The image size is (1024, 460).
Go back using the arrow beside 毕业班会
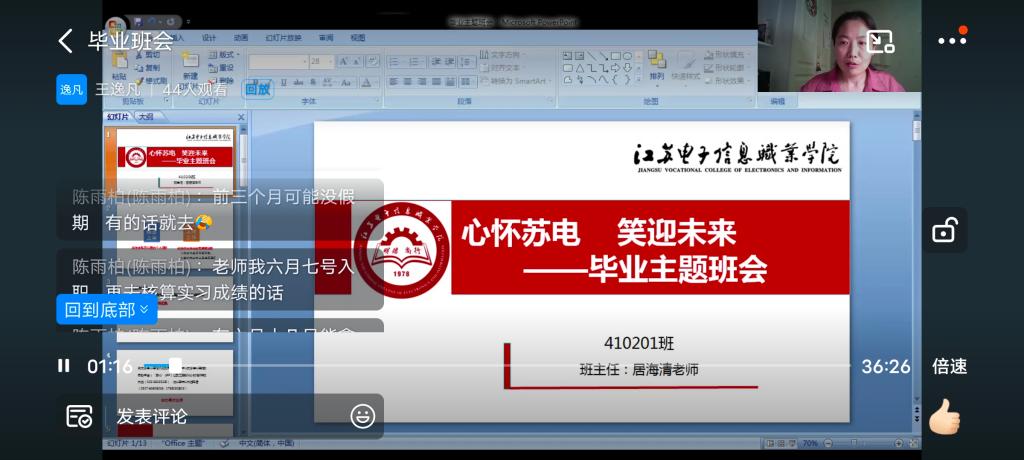point(65,41)
